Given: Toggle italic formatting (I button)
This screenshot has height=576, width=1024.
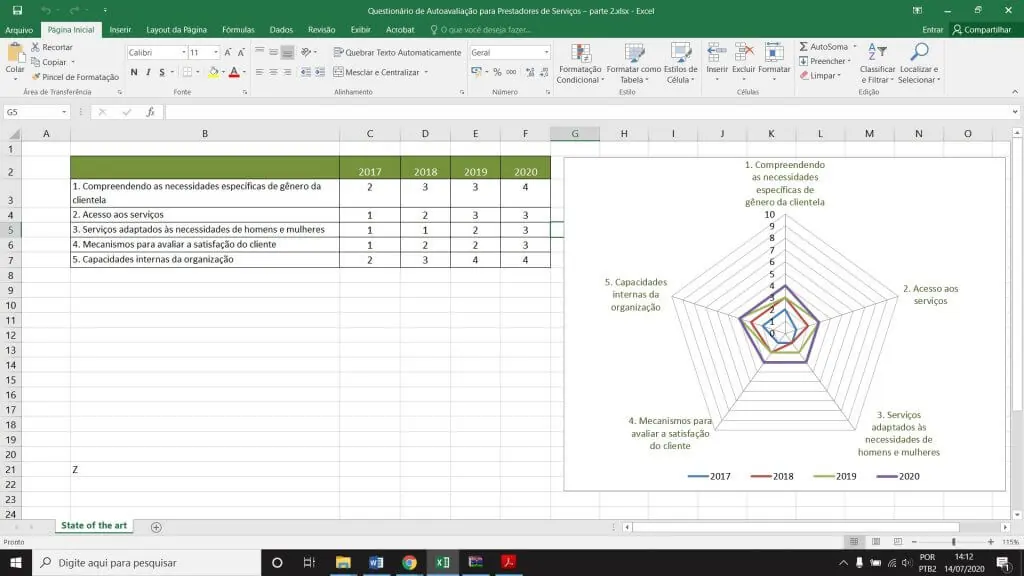Looking at the screenshot, I should point(148,72).
